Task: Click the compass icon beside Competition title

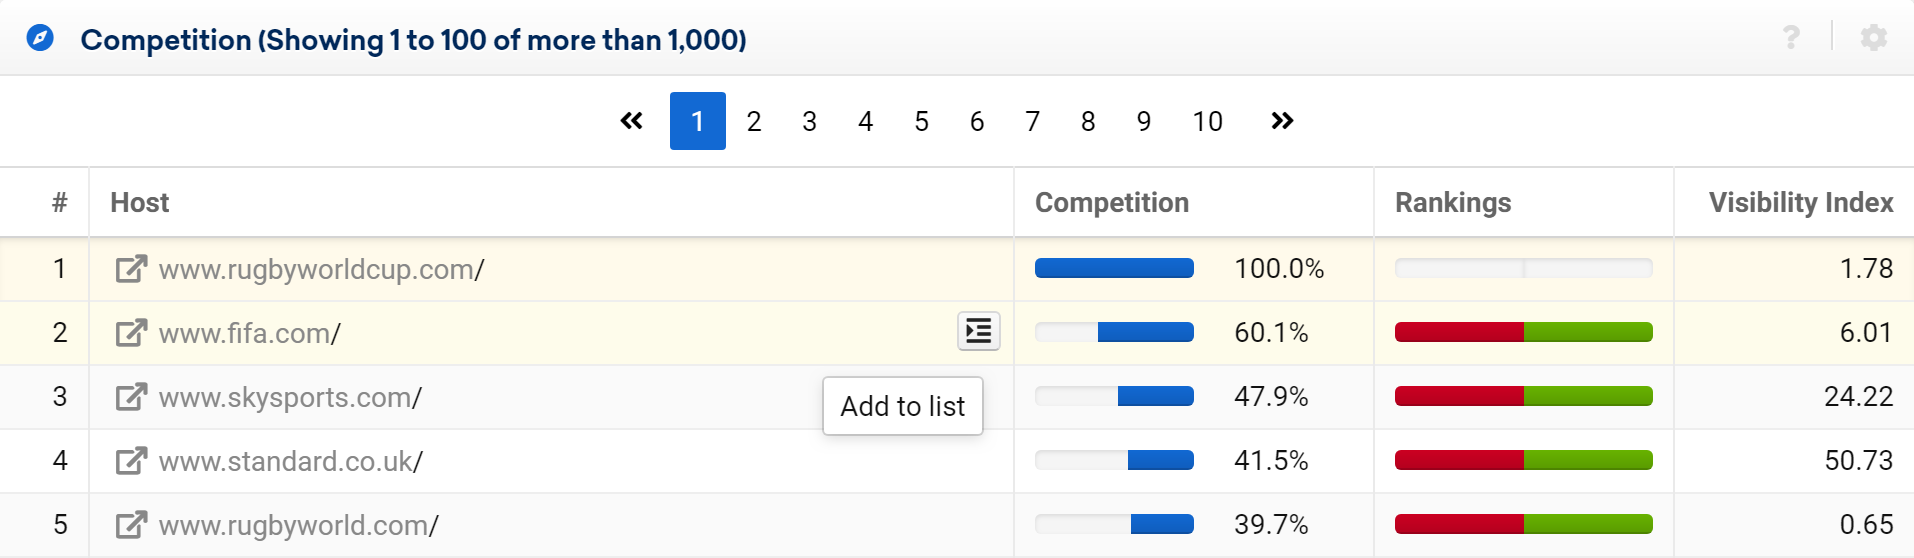Action: [40, 39]
